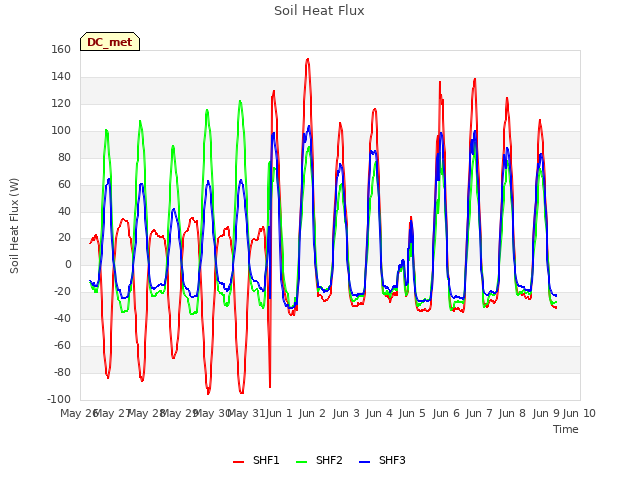Click the Jun 1 x-axis label
This screenshot has width=640, height=480.
(x=279, y=413)
